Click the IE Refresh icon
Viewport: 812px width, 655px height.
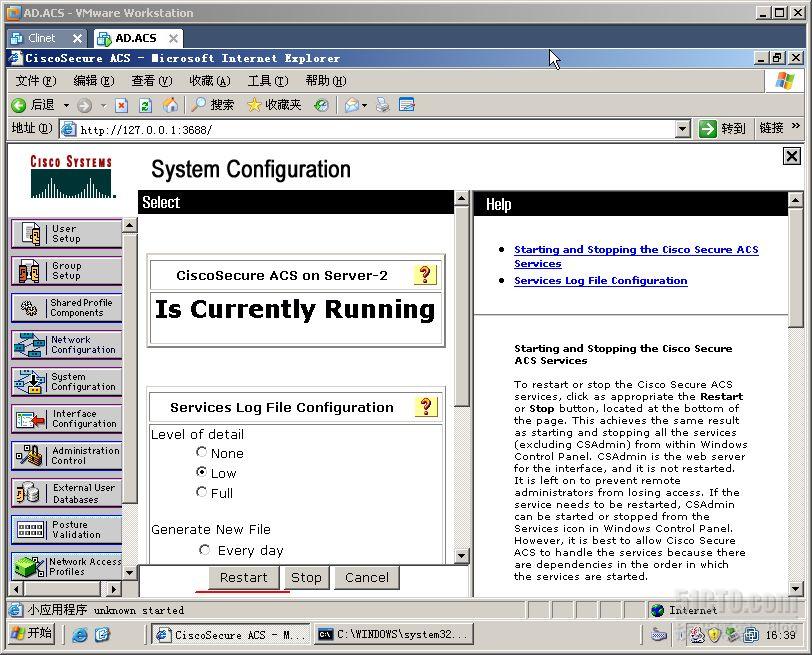click(146, 106)
